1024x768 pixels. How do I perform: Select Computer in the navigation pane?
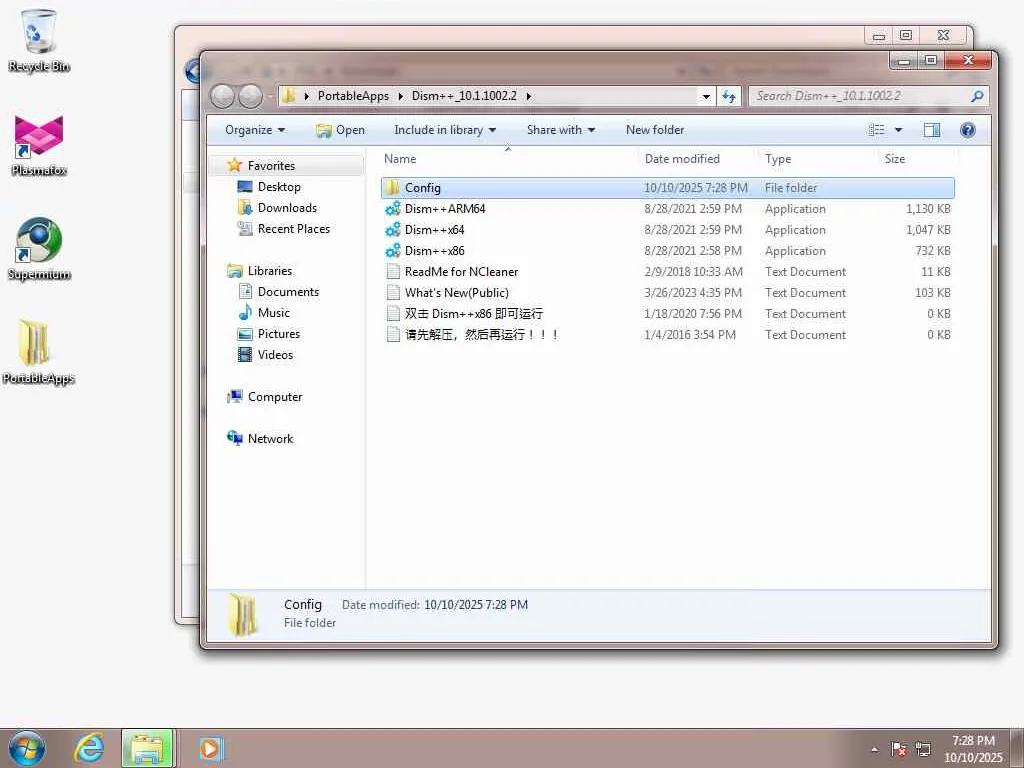tap(275, 396)
